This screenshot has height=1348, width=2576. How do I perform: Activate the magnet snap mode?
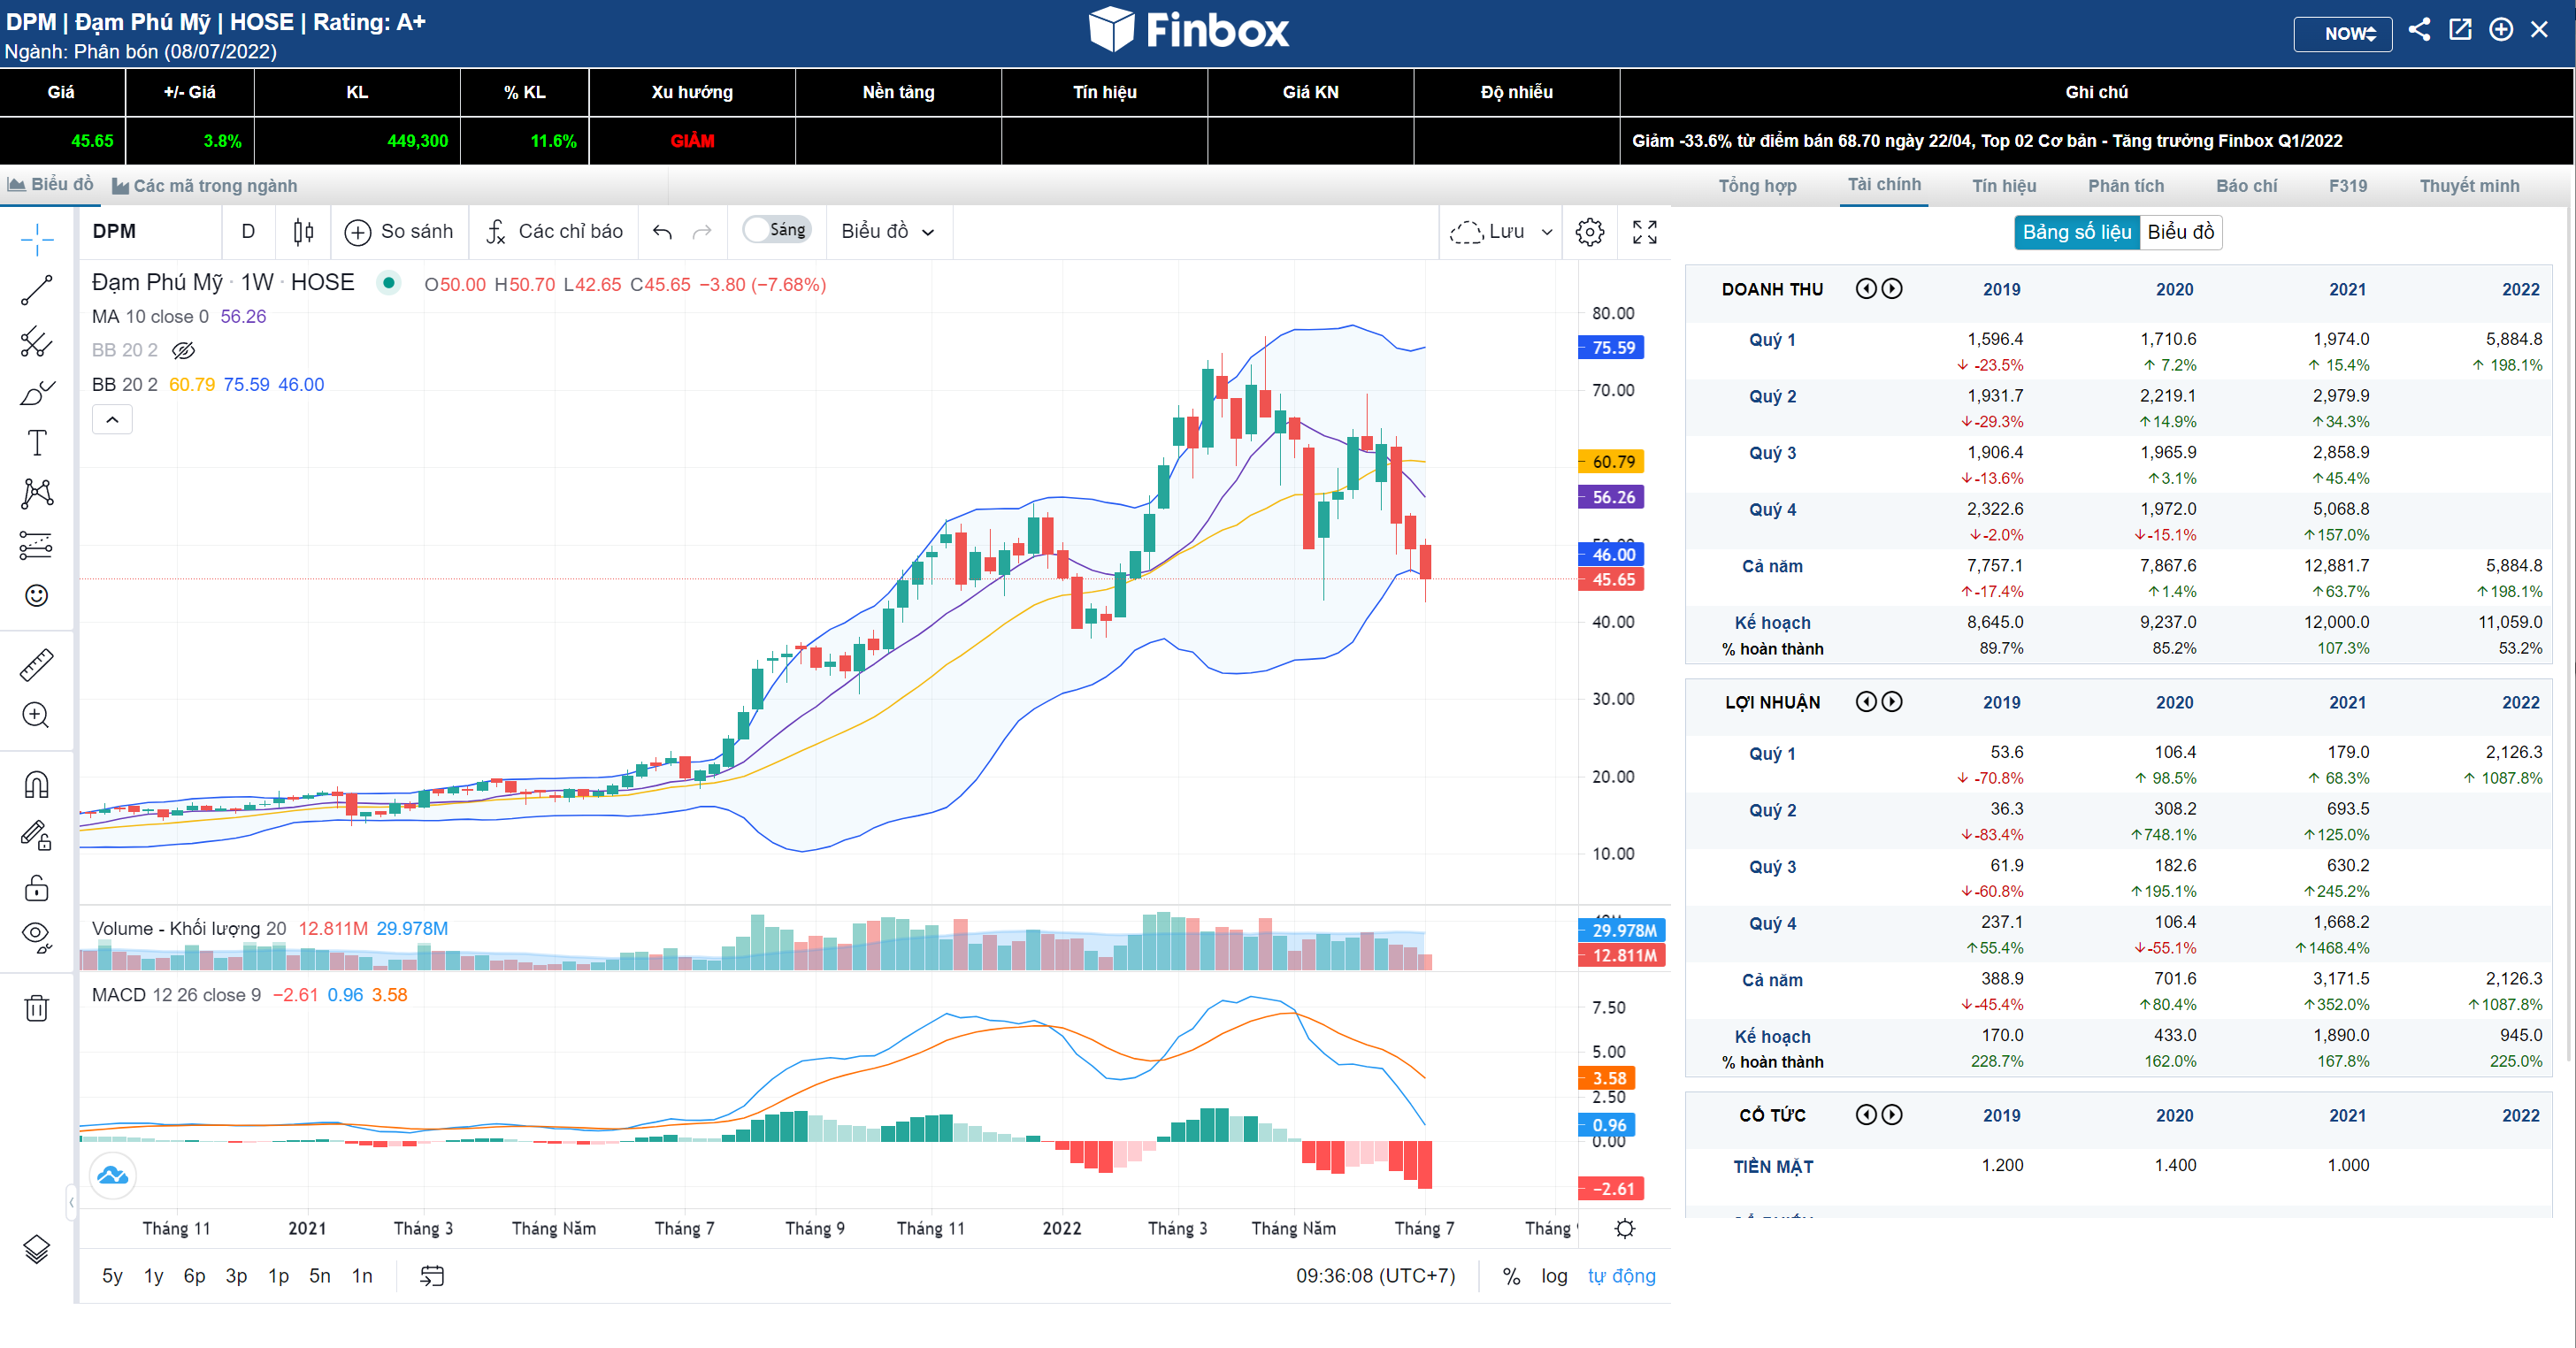(37, 785)
